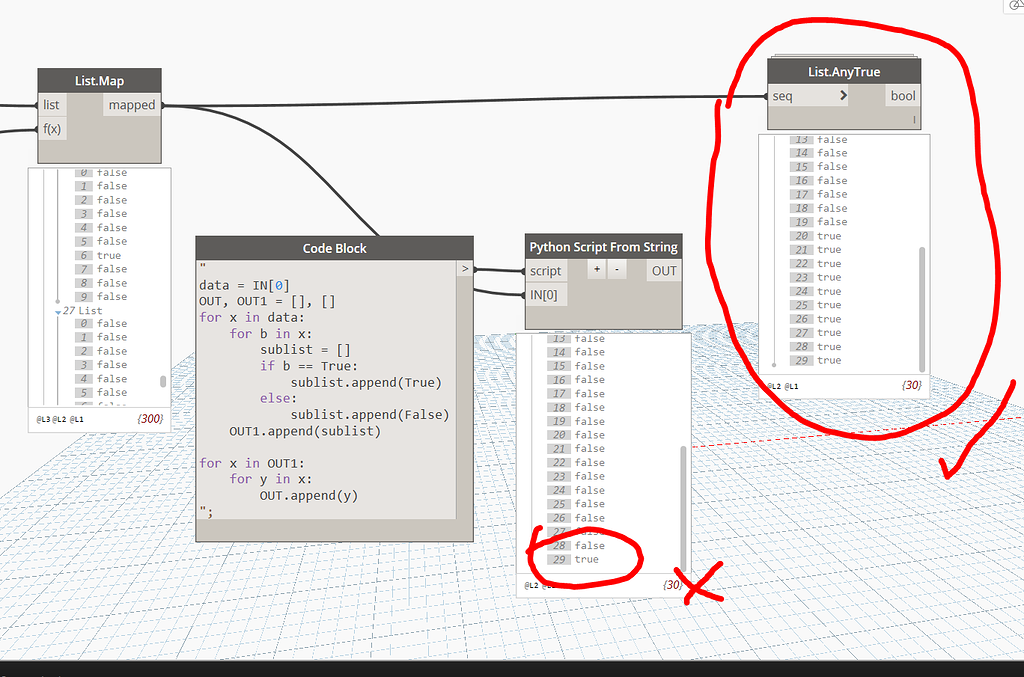1024x677 pixels.
Task: Add an input with the + button
Action: [596, 270]
